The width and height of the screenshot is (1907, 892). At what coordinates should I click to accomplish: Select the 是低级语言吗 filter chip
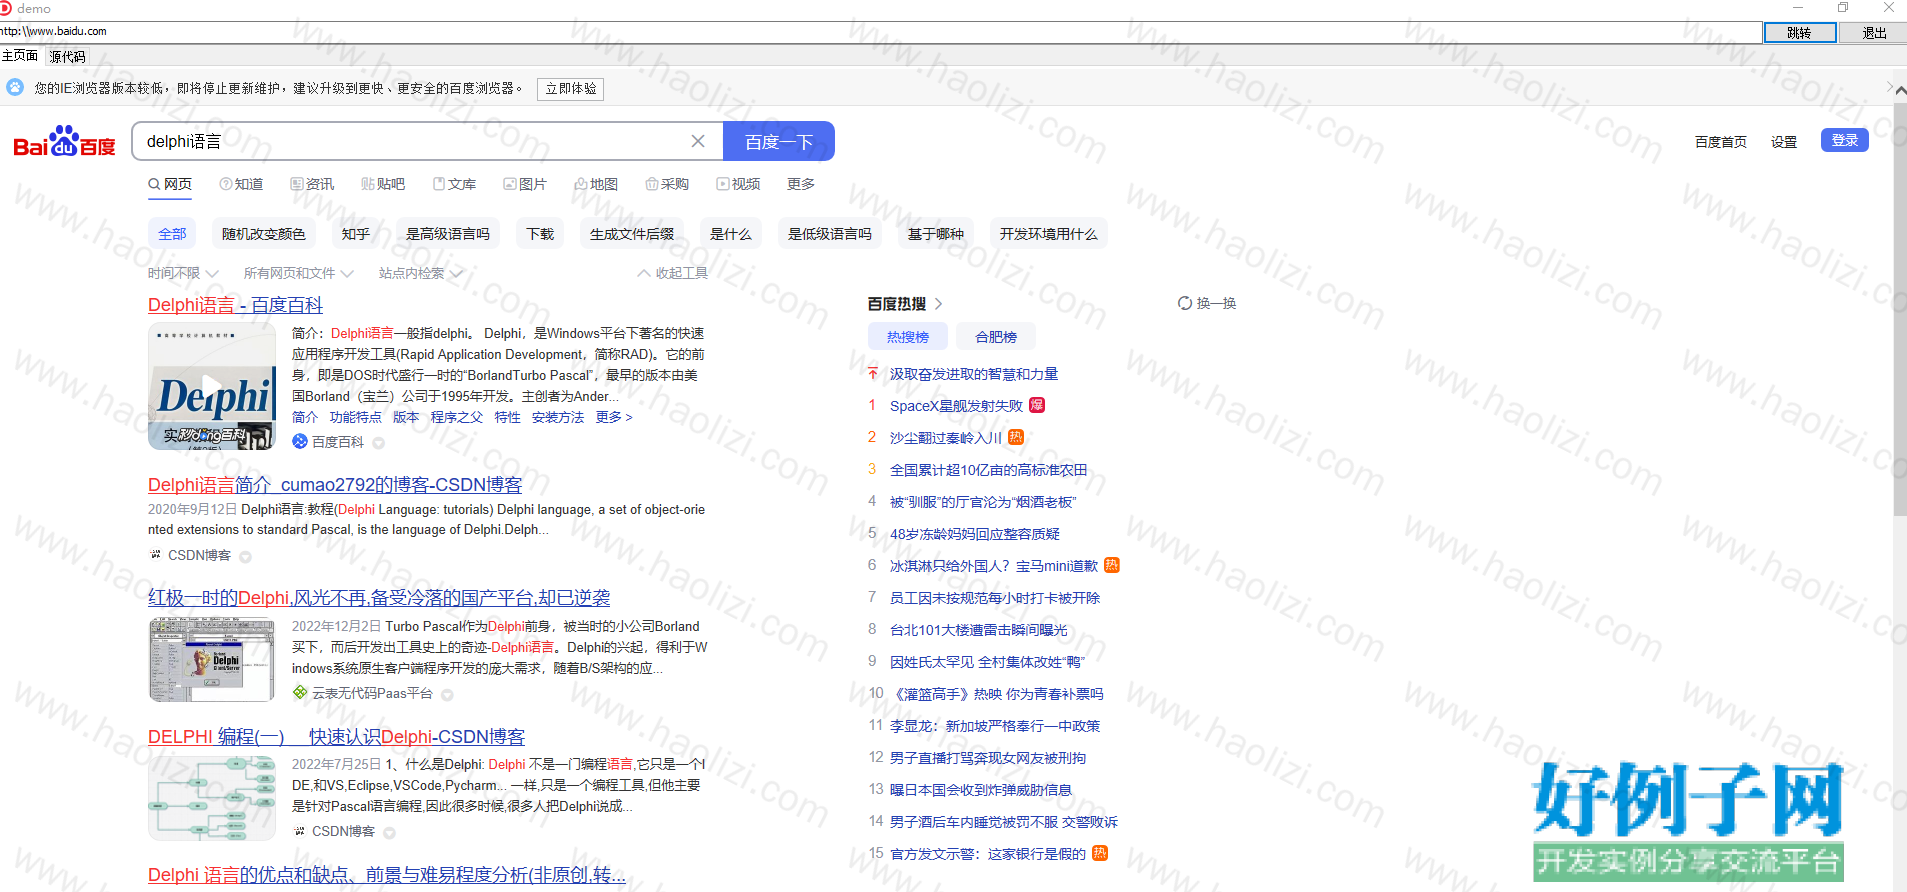click(x=830, y=234)
